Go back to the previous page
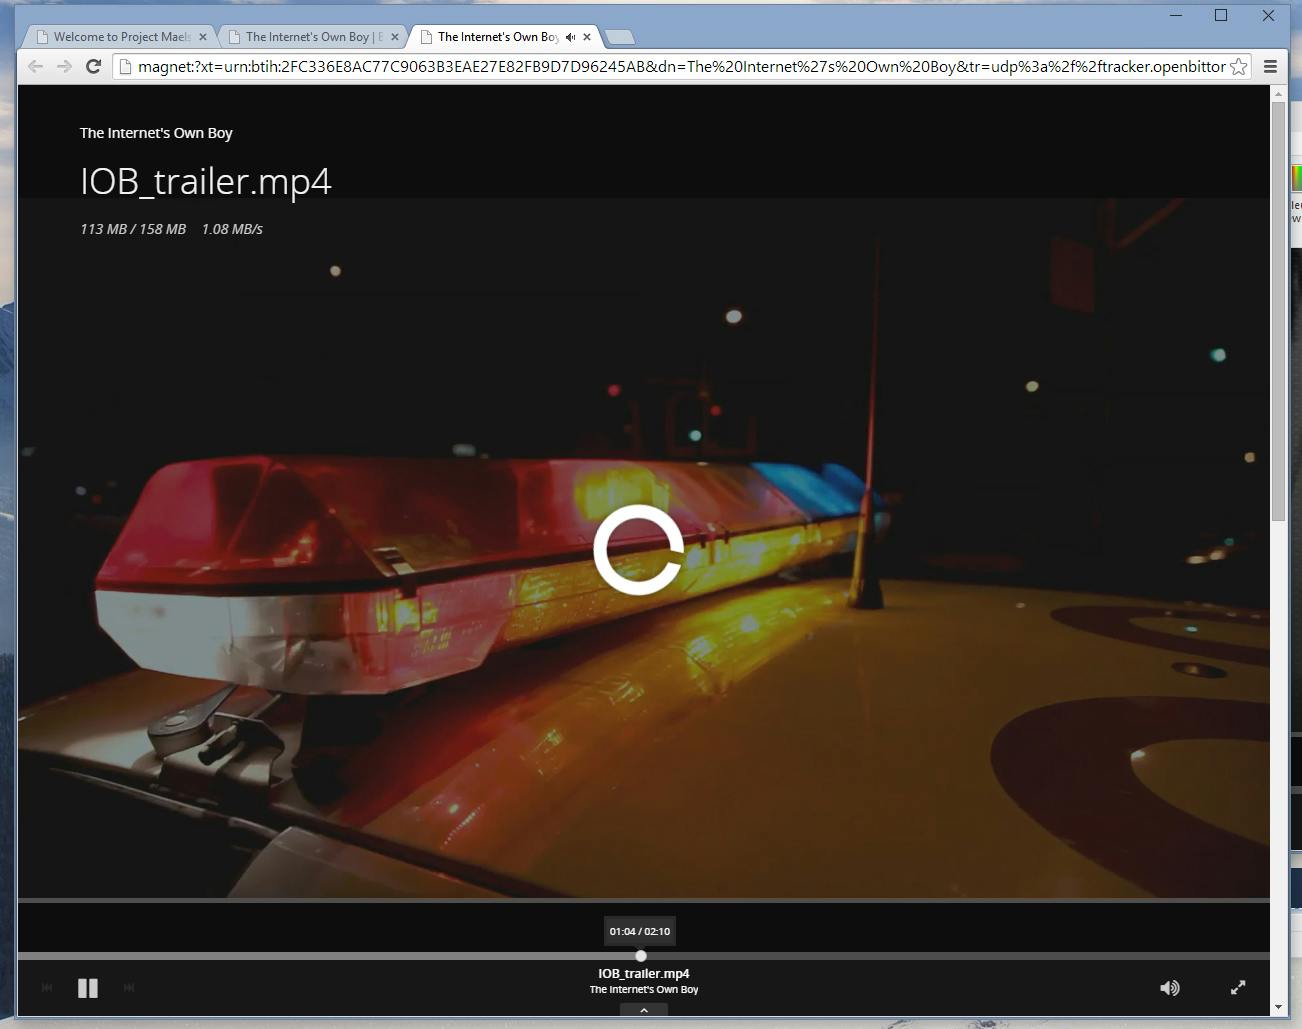Screen dimensions: 1302x1029 [x=36, y=66]
